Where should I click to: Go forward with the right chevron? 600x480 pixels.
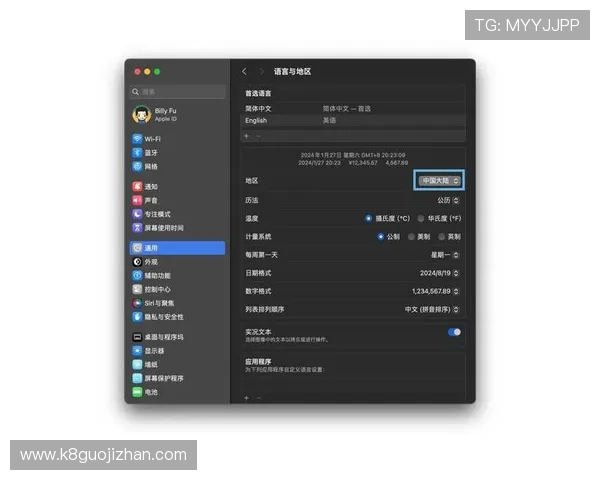(x=262, y=72)
